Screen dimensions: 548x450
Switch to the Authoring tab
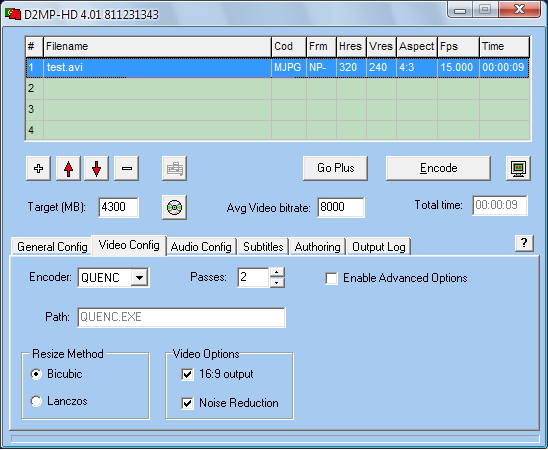(x=317, y=247)
